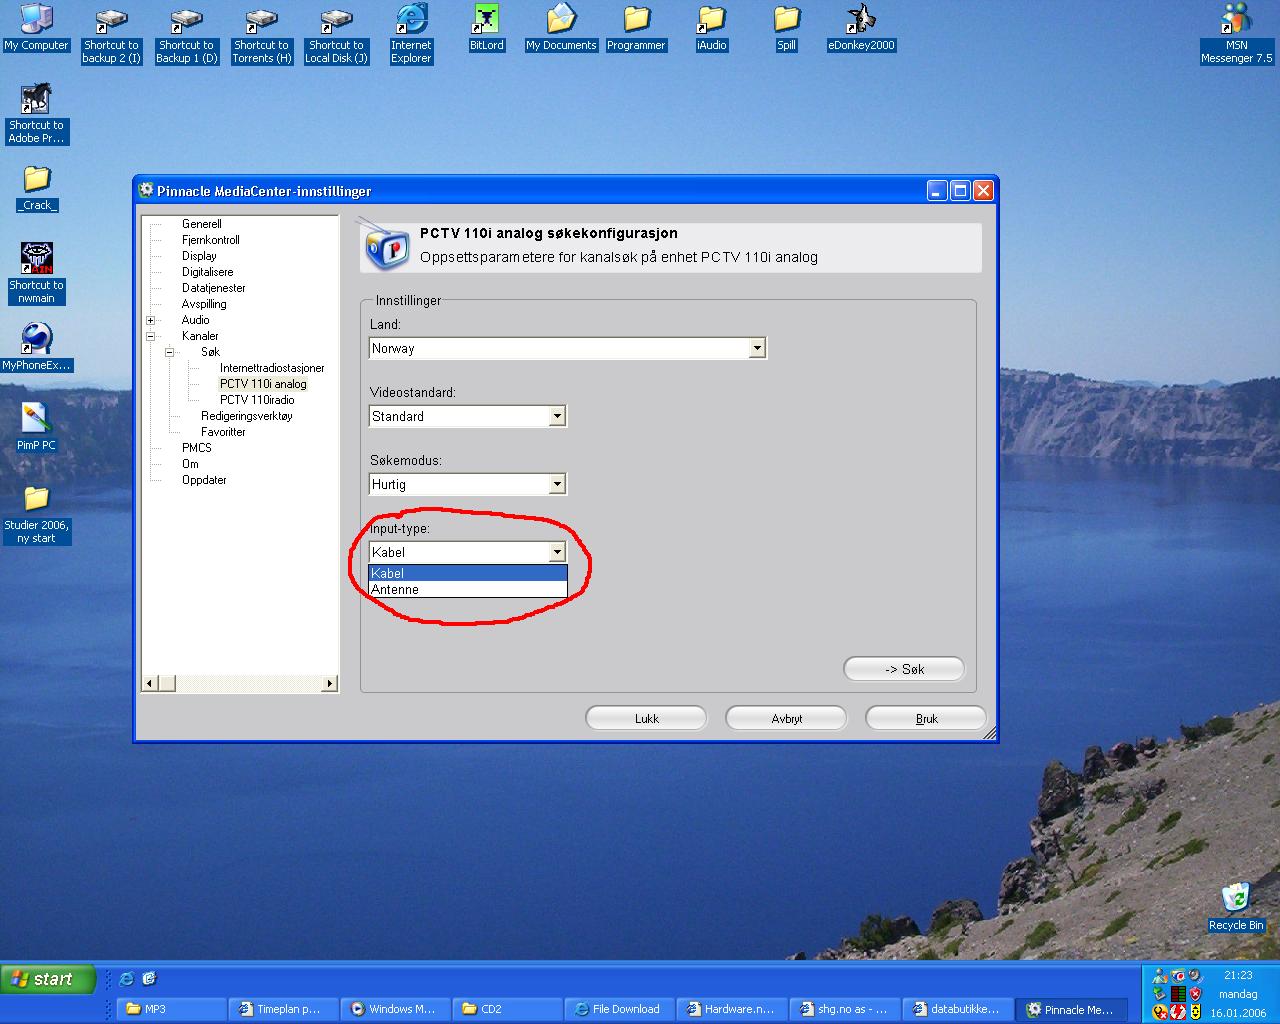1280x1024 pixels.
Task: Switch to Hardware.n... taskbar window
Action: pos(731,1009)
